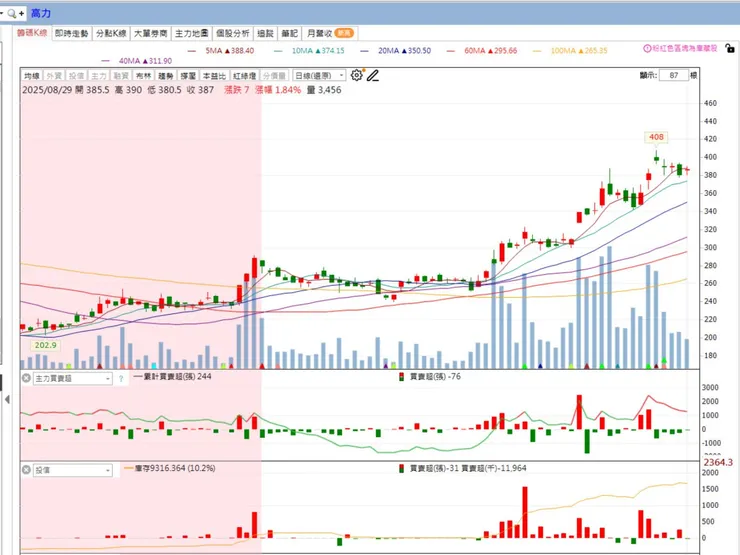Toggle the 撐壓 support-resistance button
This screenshot has height=555, width=740.
pos(188,76)
